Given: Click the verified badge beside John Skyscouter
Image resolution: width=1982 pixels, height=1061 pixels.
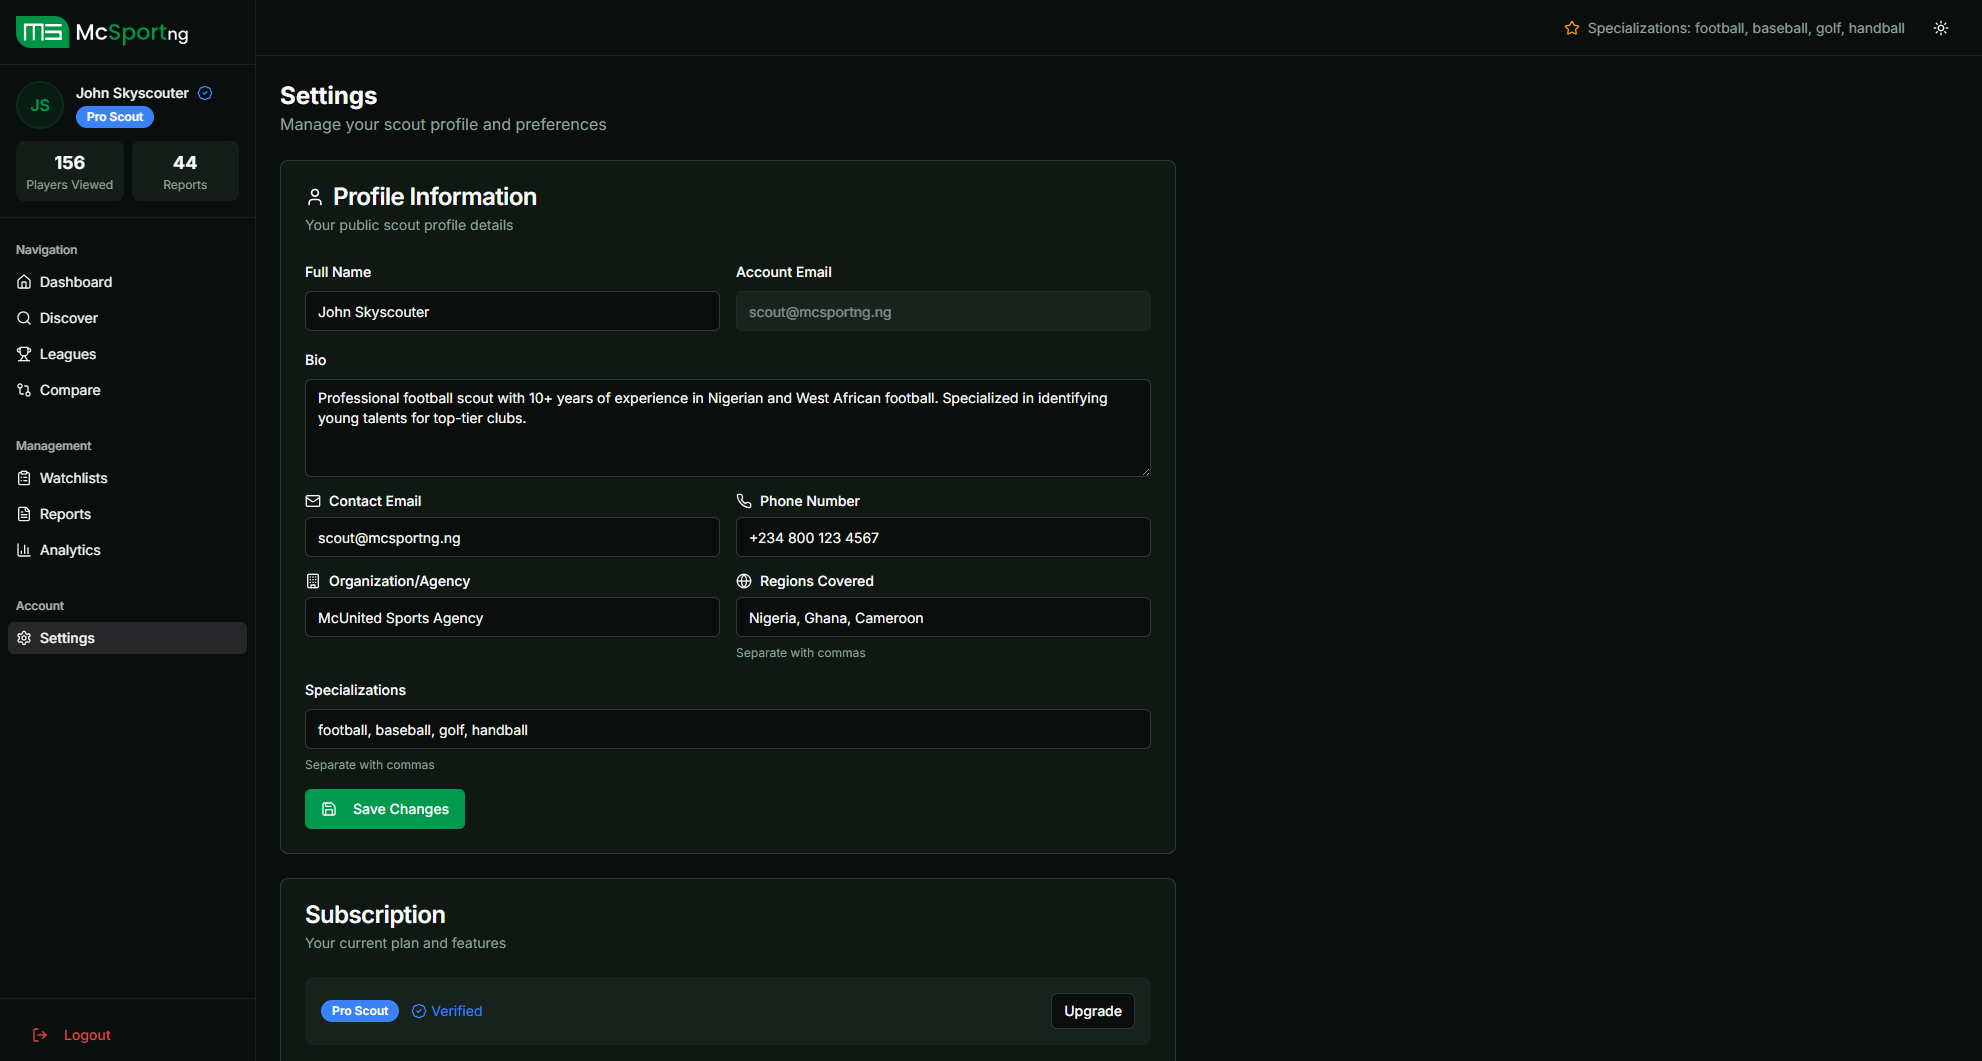Looking at the screenshot, I should [x=205, y=93].
